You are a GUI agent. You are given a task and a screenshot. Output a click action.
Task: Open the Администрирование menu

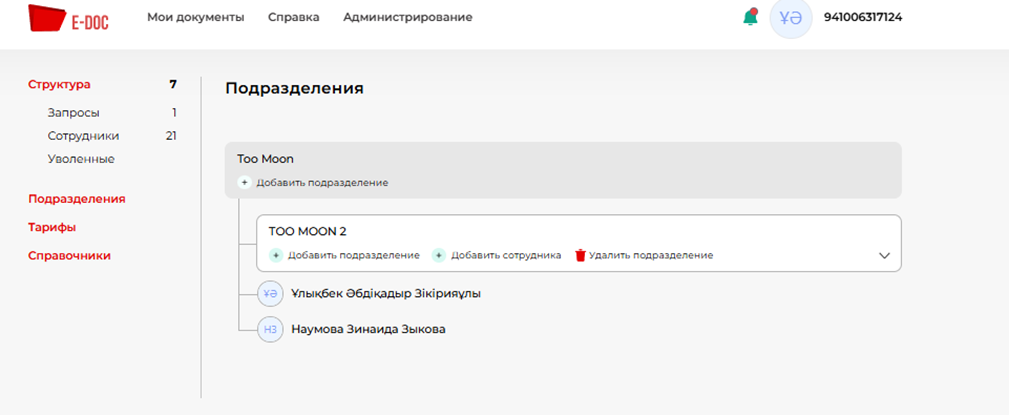407,17
